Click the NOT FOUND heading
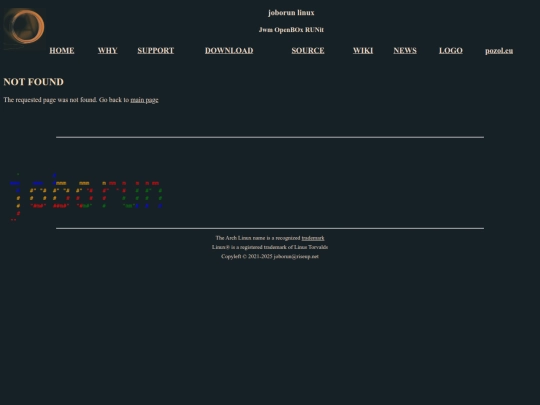The height and width of the screenshot is (405, 540). point(34,82)
